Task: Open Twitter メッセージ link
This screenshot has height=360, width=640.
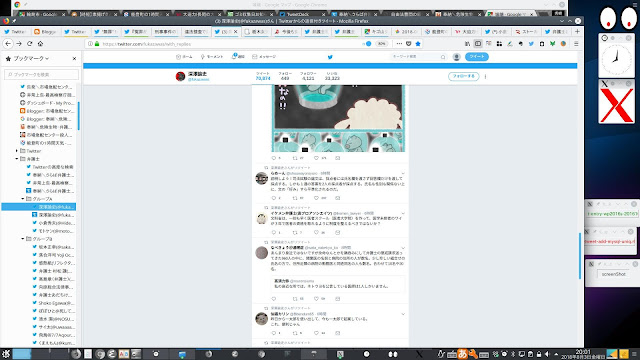Action: [264, 57]
